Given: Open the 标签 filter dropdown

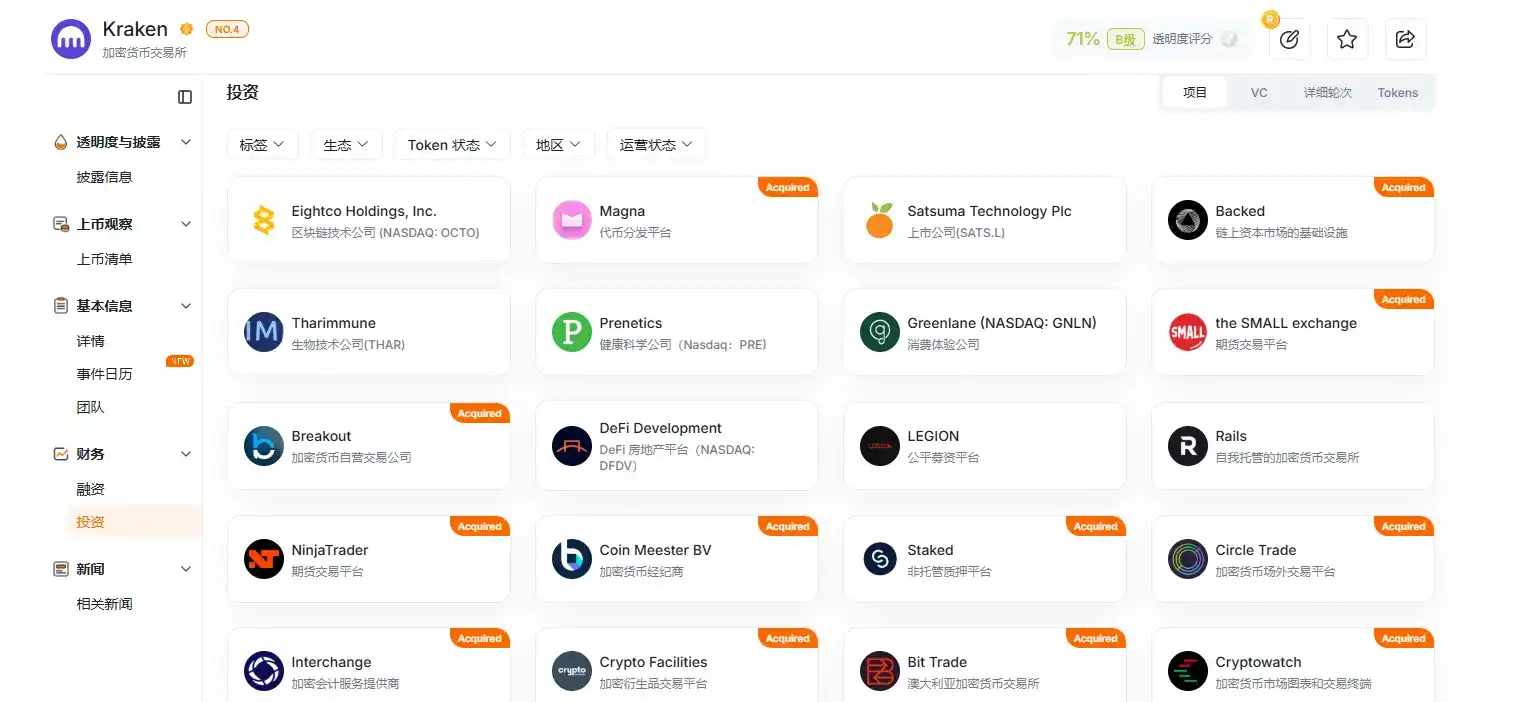Looking at the screenshot, I should [262, 144].
